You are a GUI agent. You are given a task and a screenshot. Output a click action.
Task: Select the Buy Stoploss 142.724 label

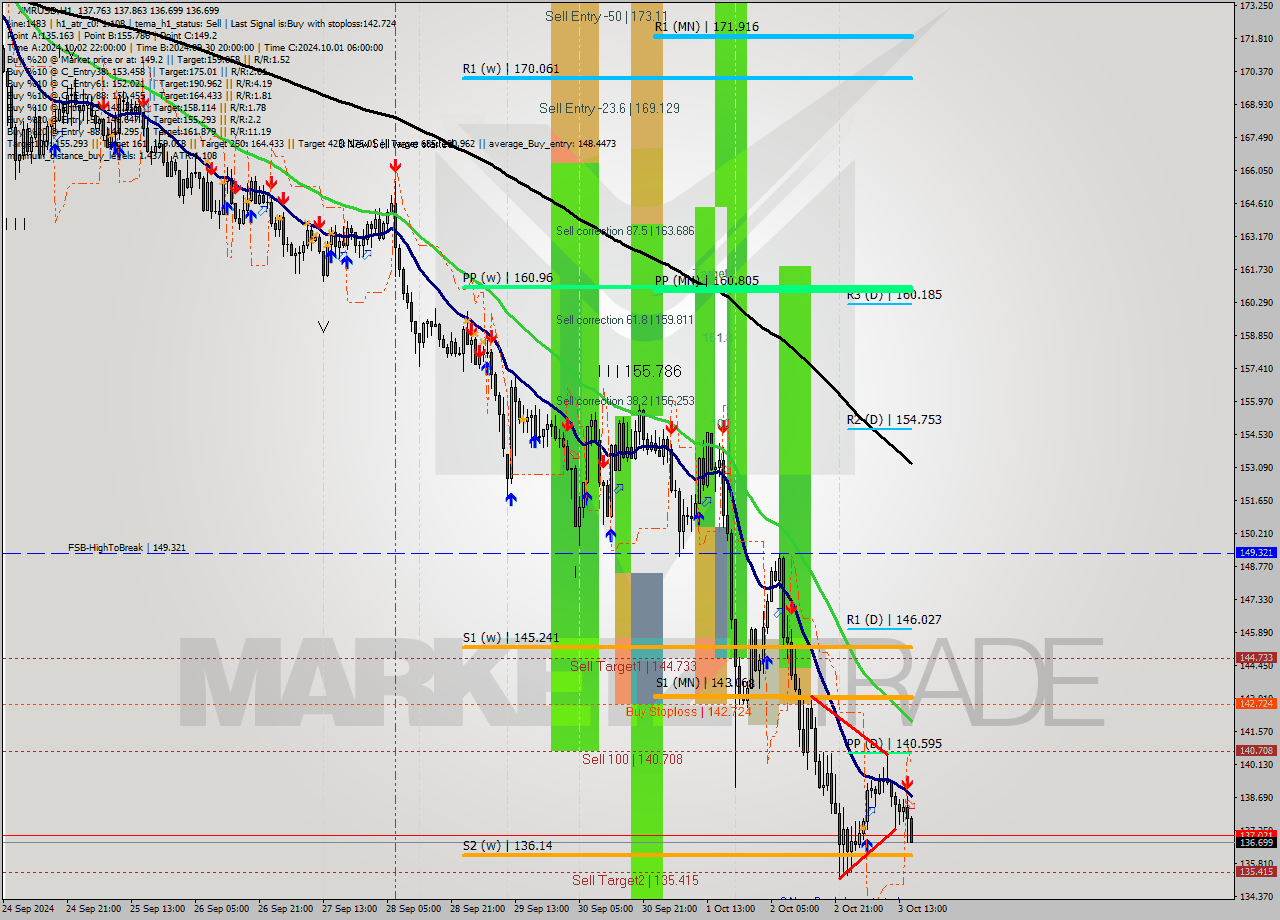(x=687, y=712)
